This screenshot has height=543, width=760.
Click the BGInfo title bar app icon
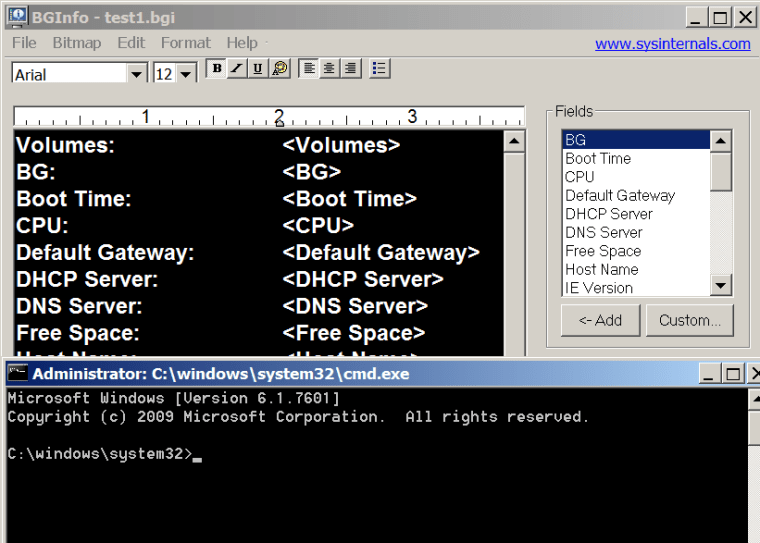pyautogui.click(x=17, y=16)
